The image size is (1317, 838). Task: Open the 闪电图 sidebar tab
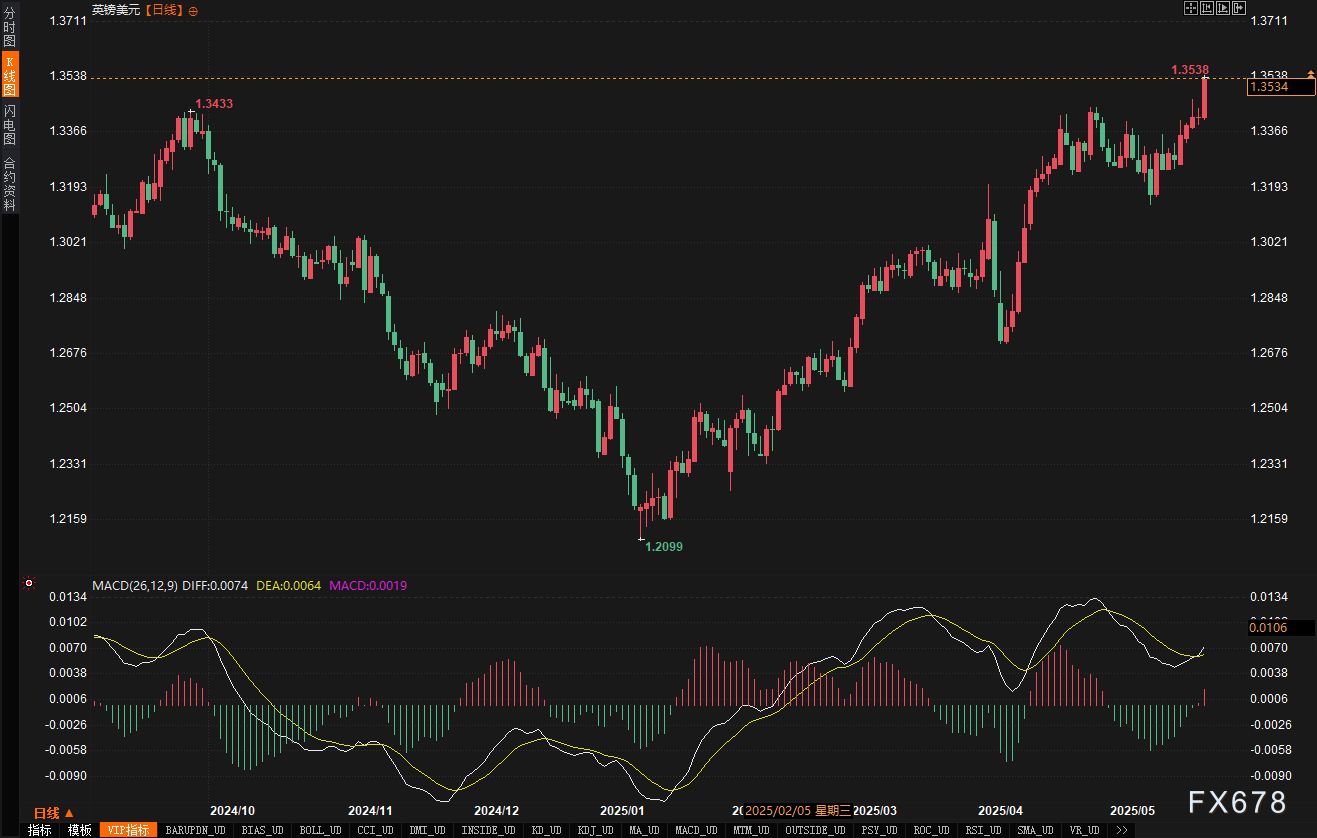click(9, 124)
